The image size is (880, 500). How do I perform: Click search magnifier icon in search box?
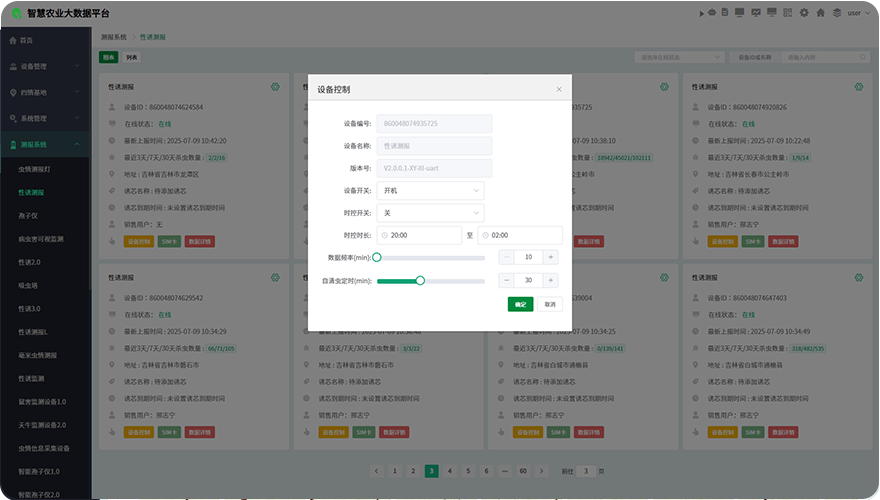[x=863, y=57]
